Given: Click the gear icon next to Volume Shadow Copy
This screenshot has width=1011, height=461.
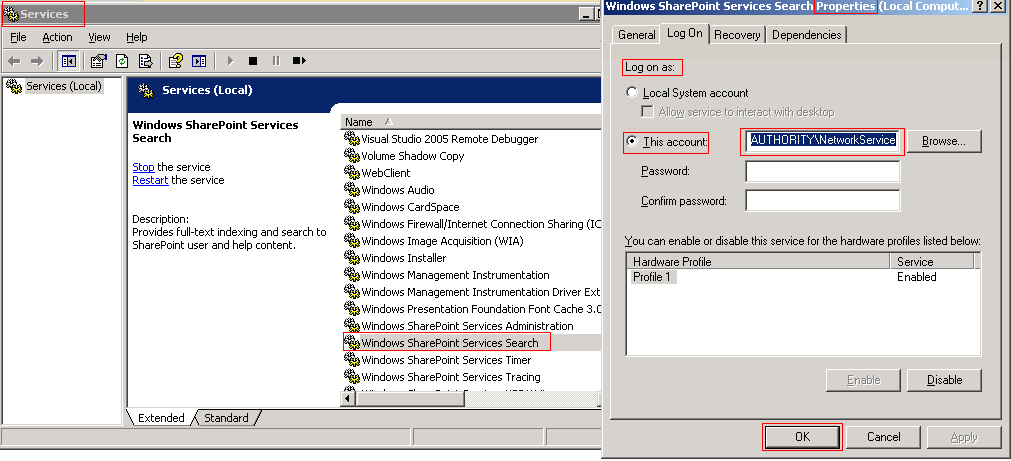Looking at the screenshot, I should coord(351,155).
